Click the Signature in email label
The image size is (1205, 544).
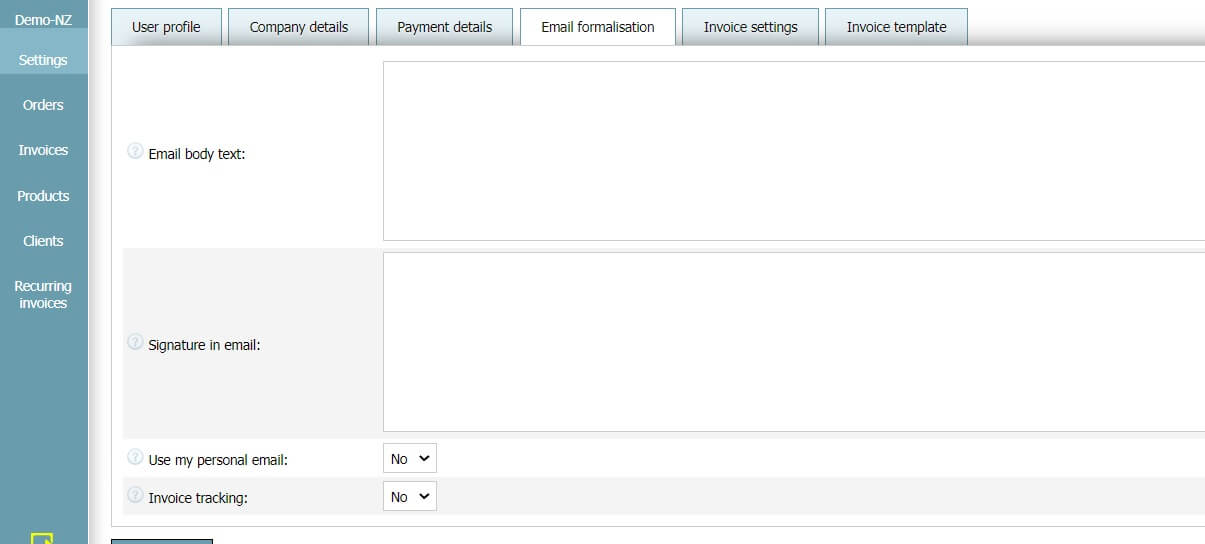[x=204, y=345]
